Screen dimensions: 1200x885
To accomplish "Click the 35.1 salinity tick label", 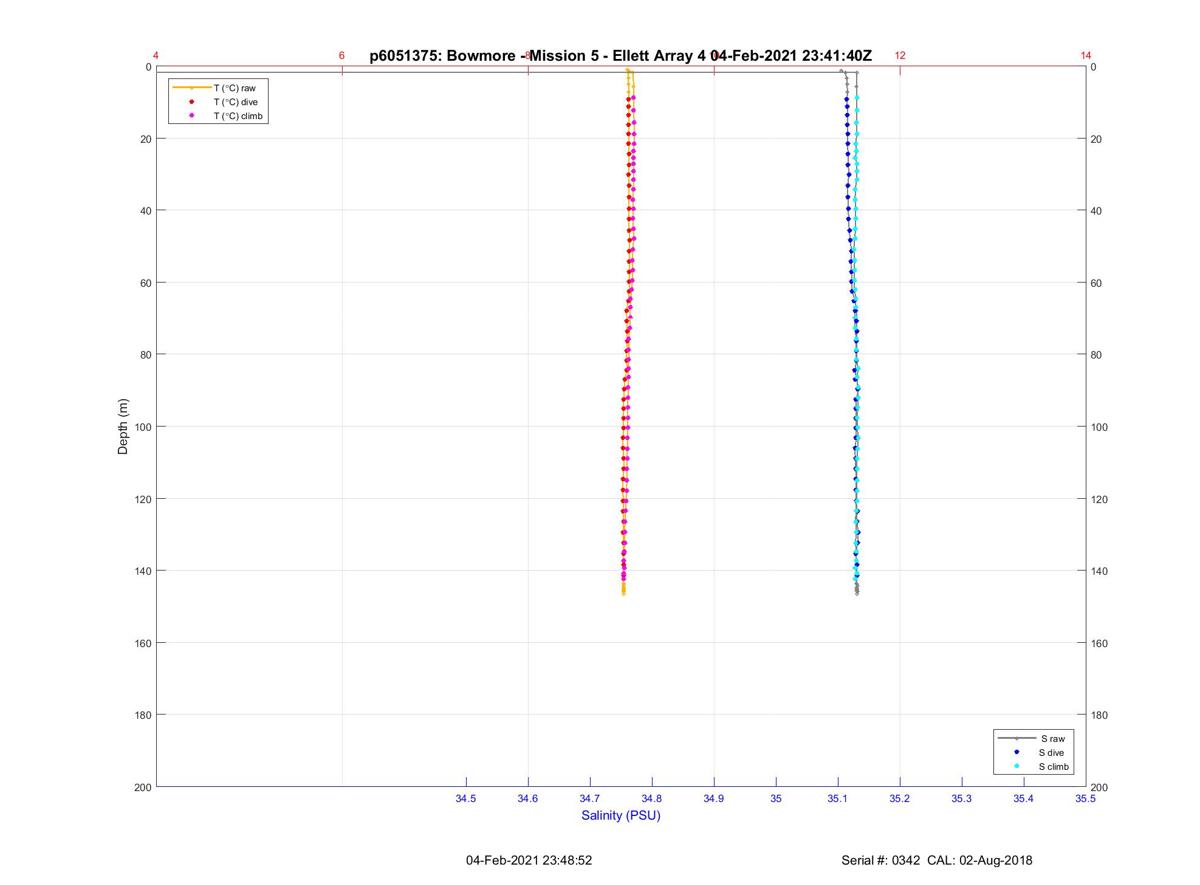I will coord(838,799).
